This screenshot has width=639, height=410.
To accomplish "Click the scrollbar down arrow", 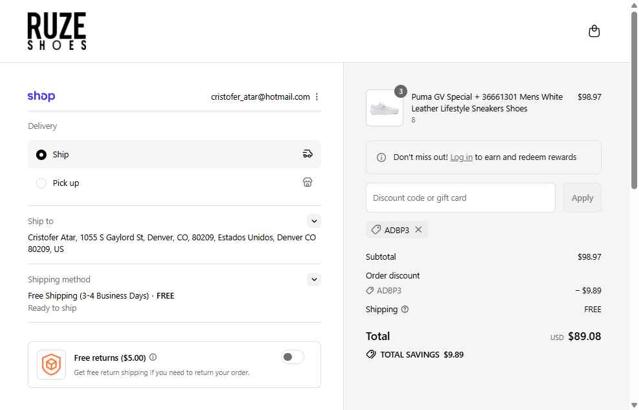I will [634, 406].
